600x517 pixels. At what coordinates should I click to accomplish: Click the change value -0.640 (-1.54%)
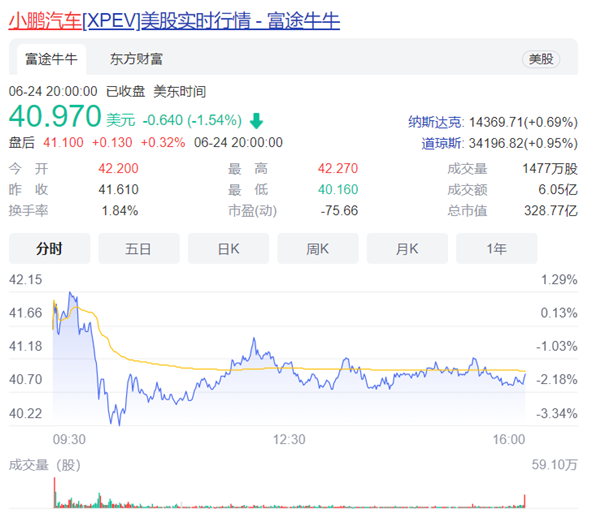click(192, 120)
